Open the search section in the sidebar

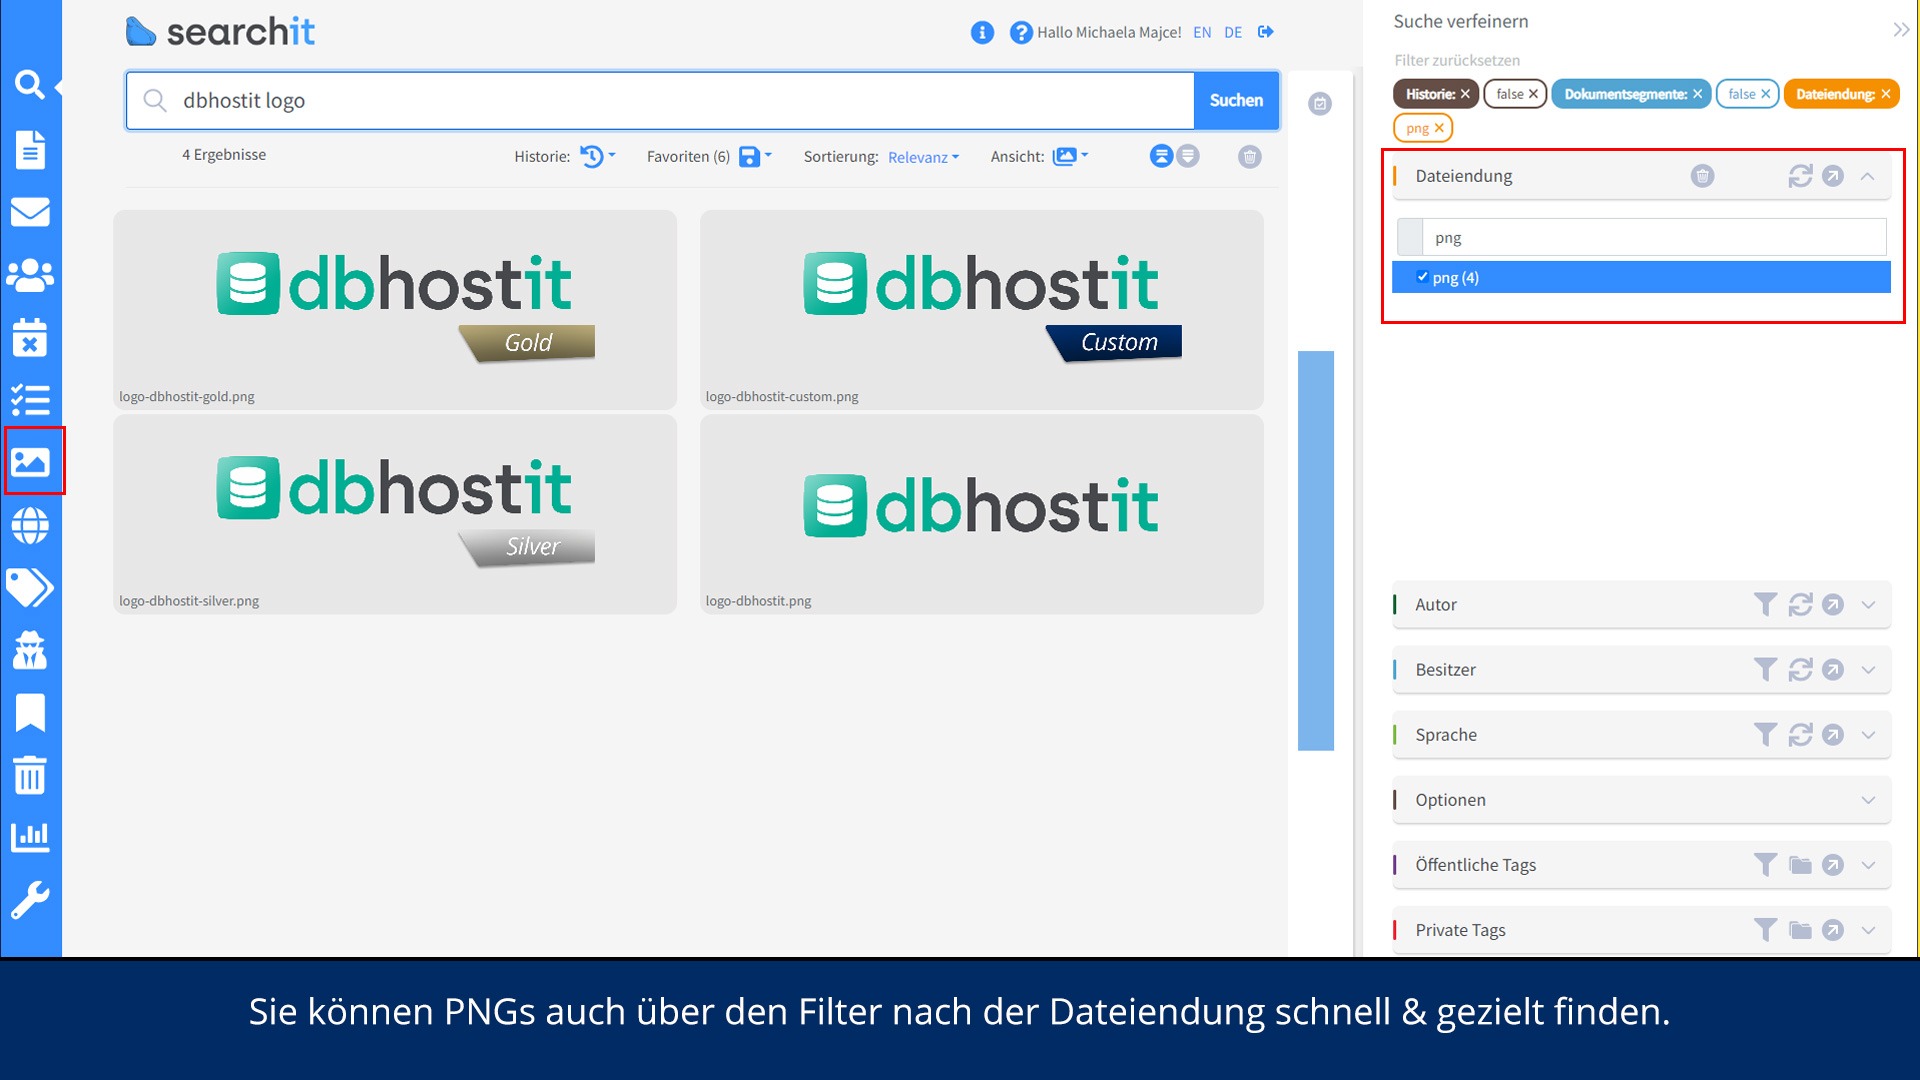coord(30,85)
